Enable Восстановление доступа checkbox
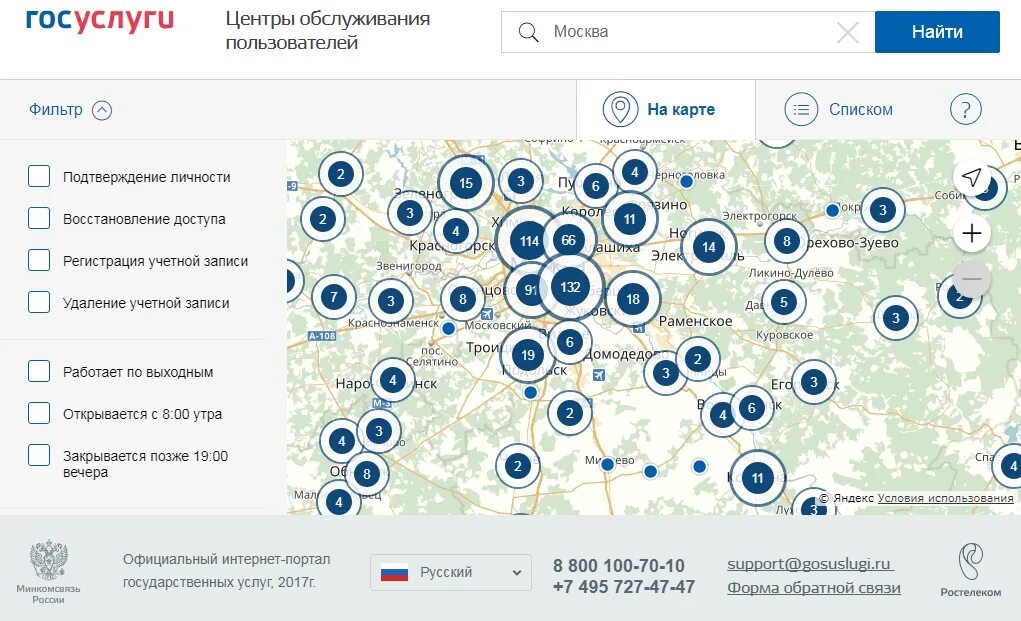 [x=39, y=218]
